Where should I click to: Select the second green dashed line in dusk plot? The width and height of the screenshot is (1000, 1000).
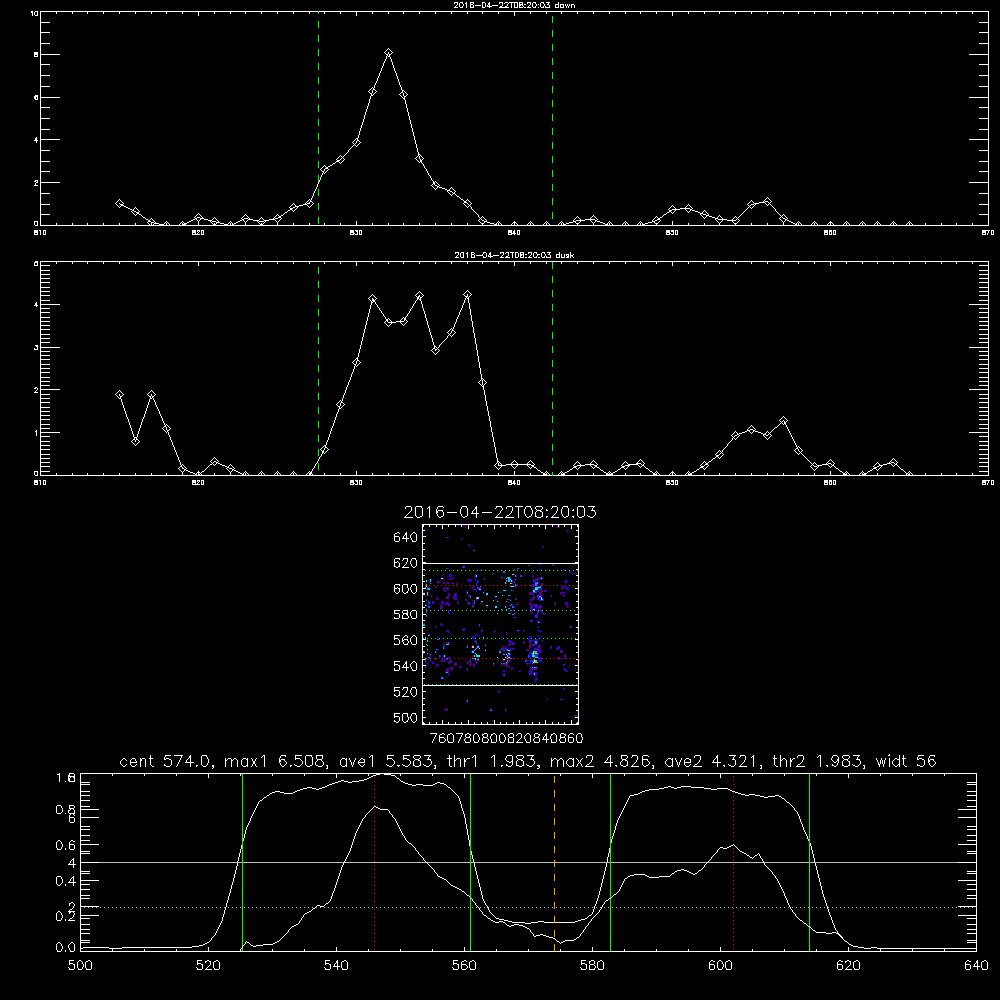[552, 369]
